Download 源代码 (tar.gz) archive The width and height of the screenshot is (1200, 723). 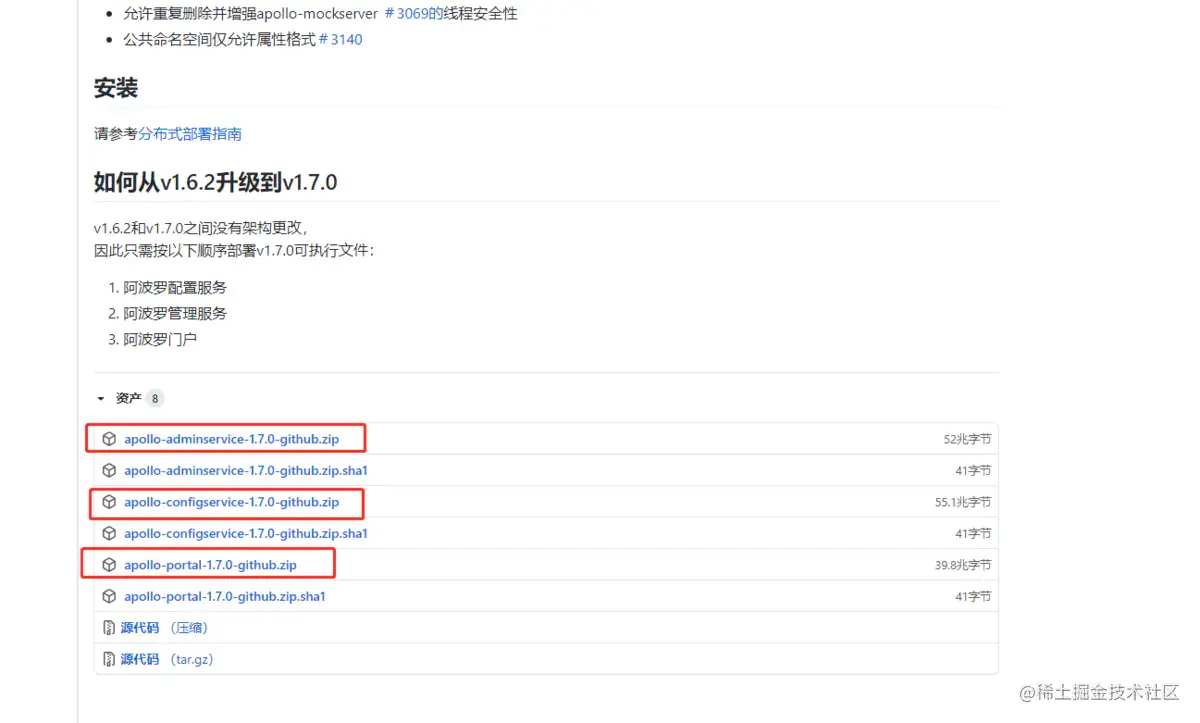167,659
